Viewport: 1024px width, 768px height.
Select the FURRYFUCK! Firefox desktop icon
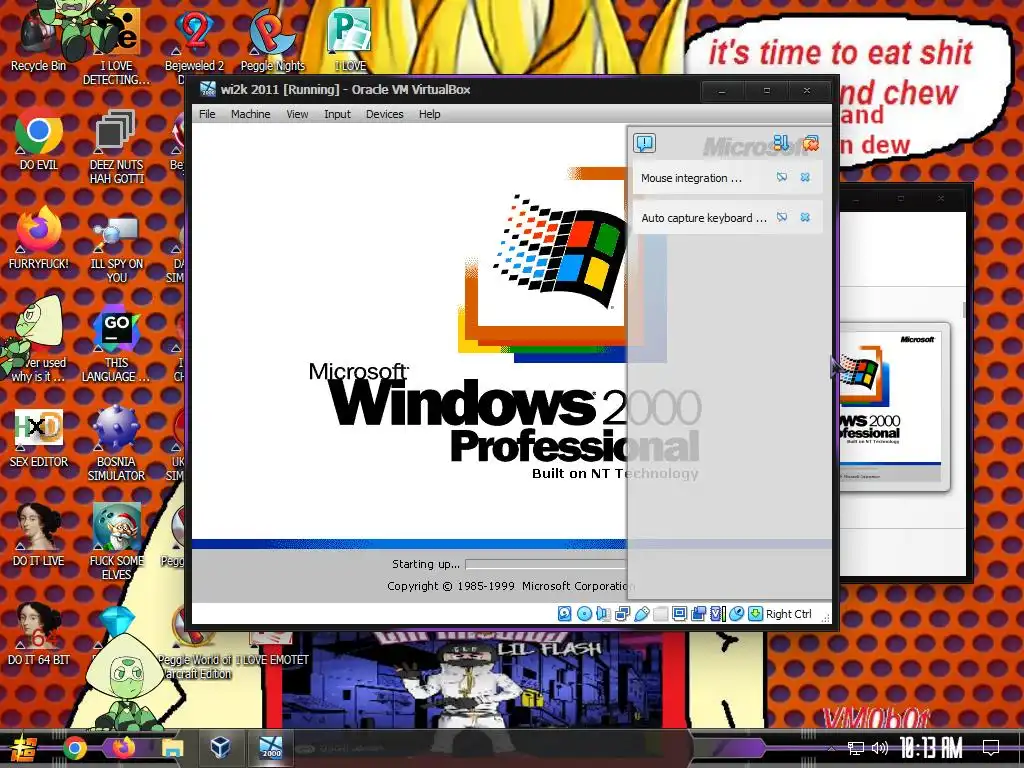[x=39, y=238]
